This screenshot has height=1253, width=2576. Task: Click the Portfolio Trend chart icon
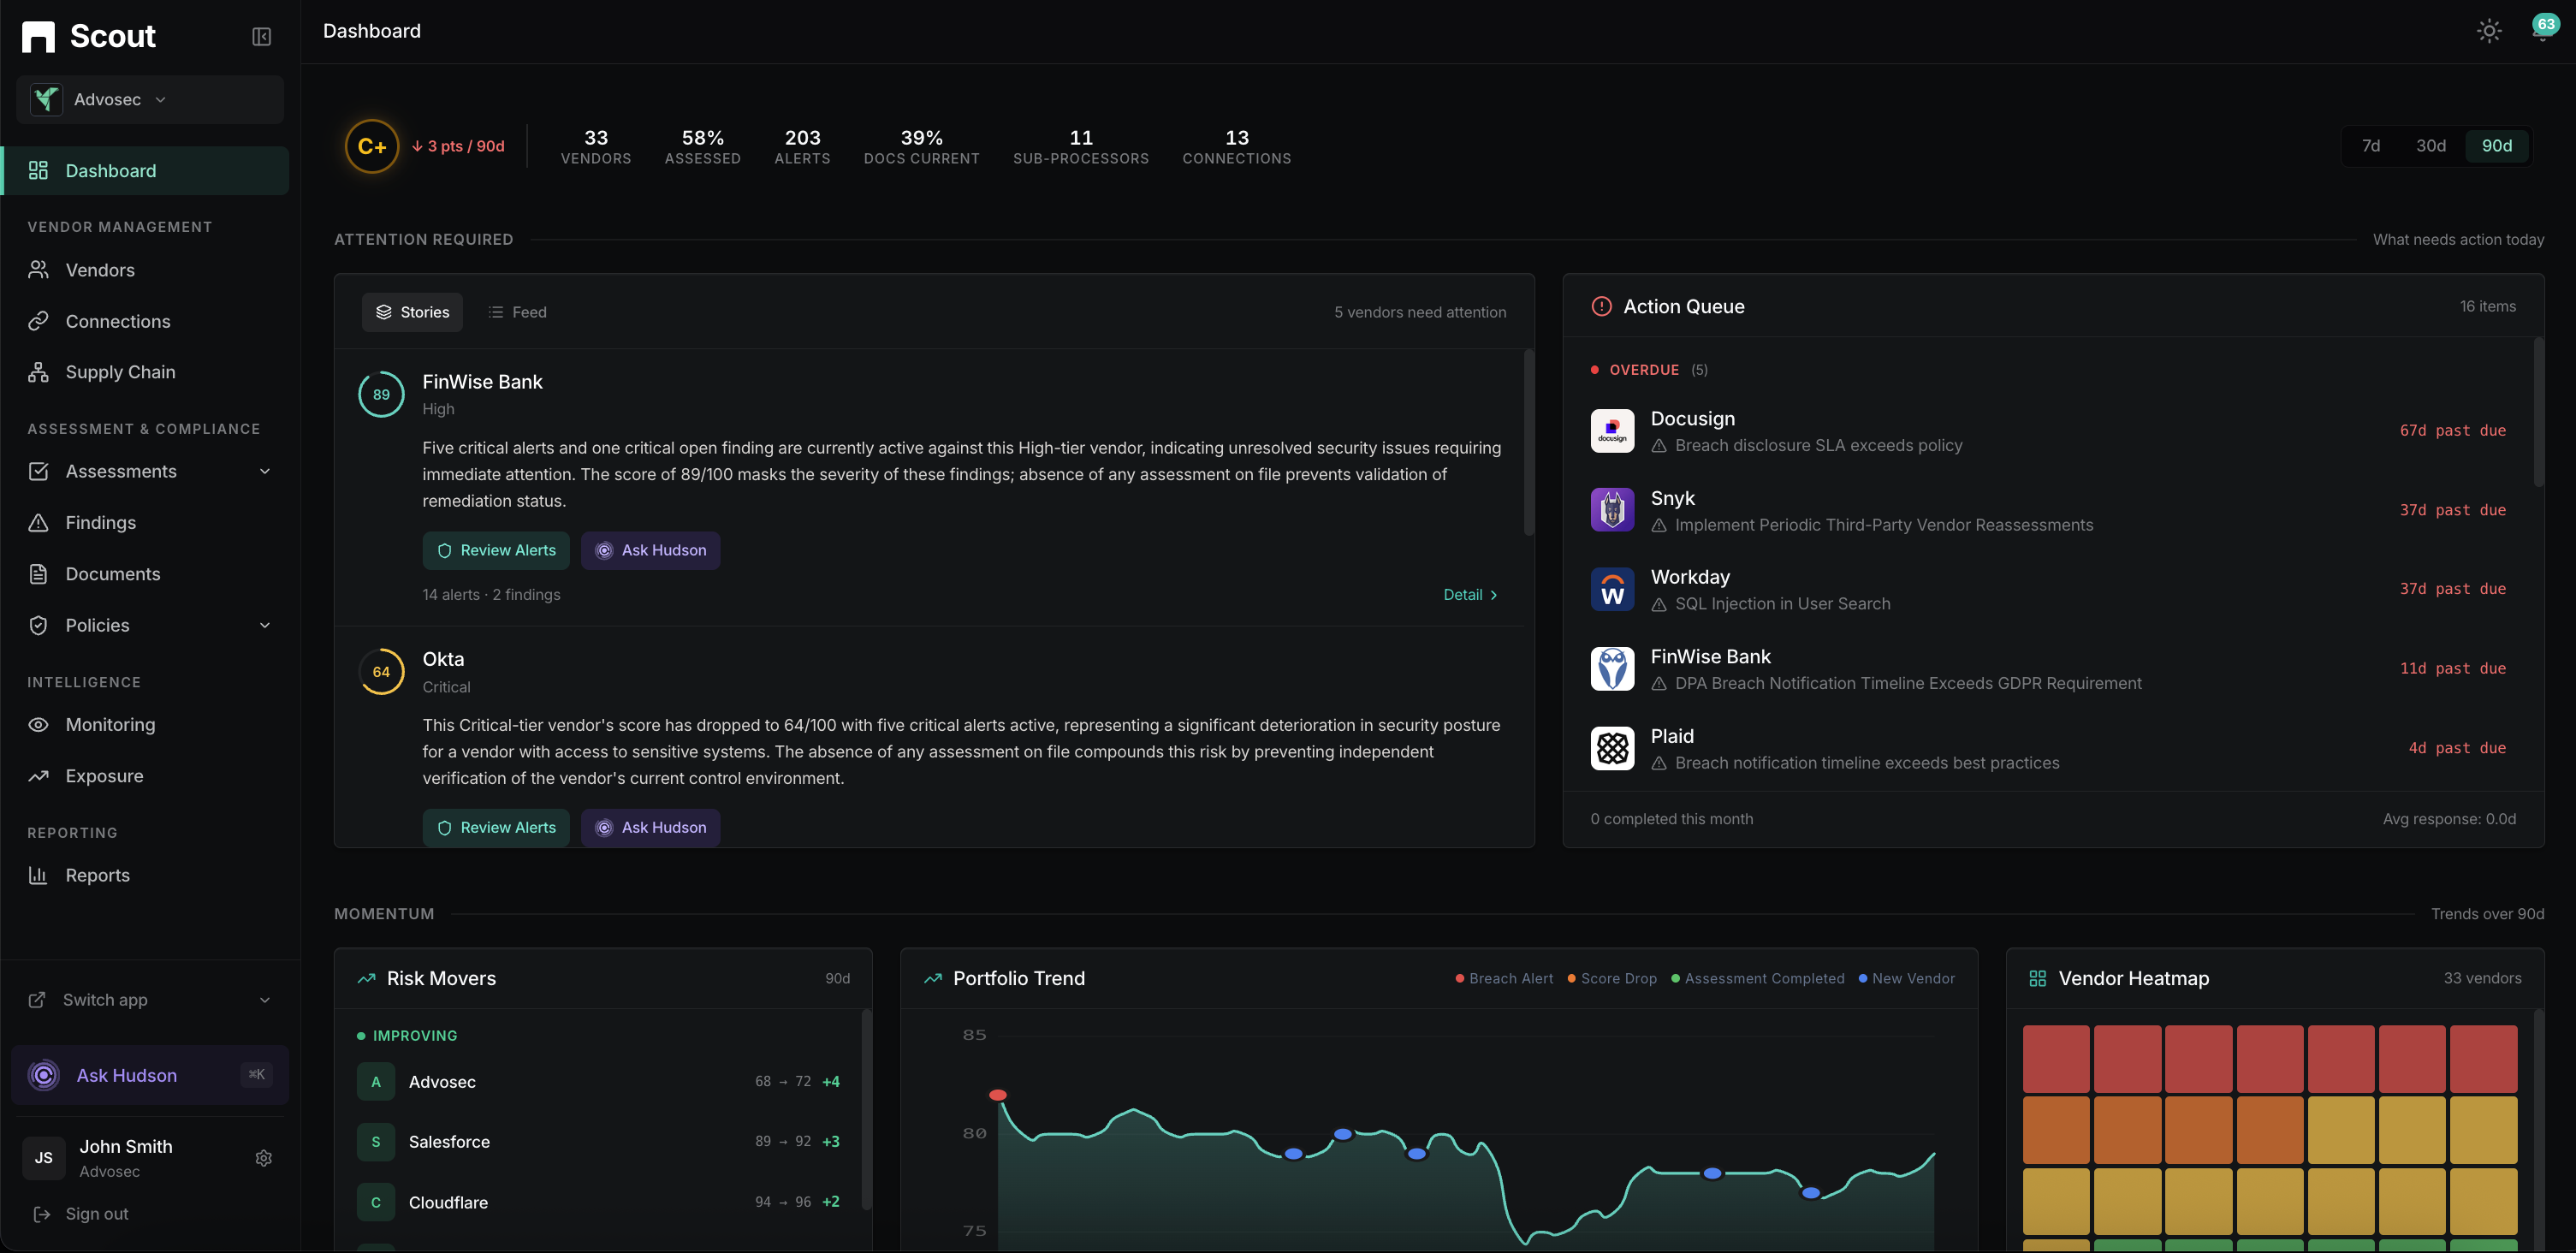coord(933,979)
